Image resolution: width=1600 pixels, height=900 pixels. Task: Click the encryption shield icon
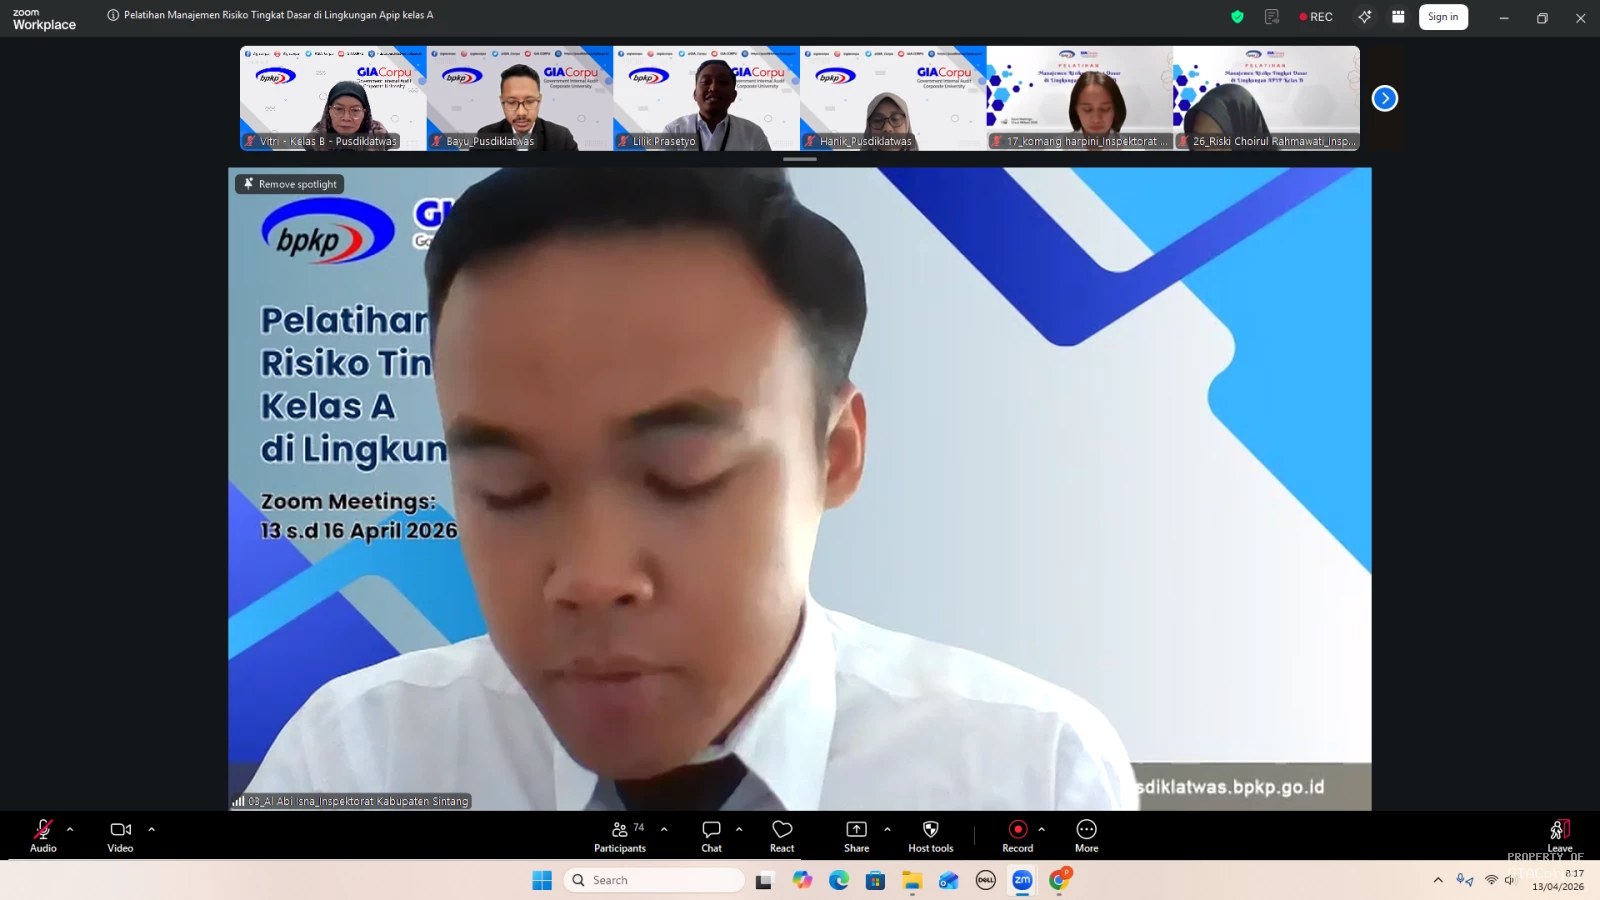1237,17
